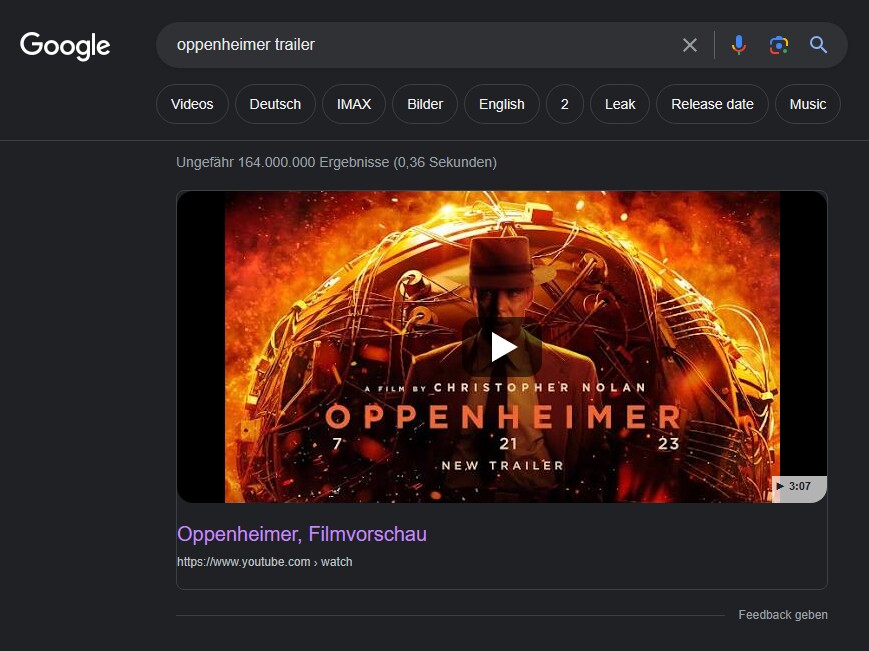Switch results to Bilder
This screenshot has height=651, width=869.
pos(424,104)
